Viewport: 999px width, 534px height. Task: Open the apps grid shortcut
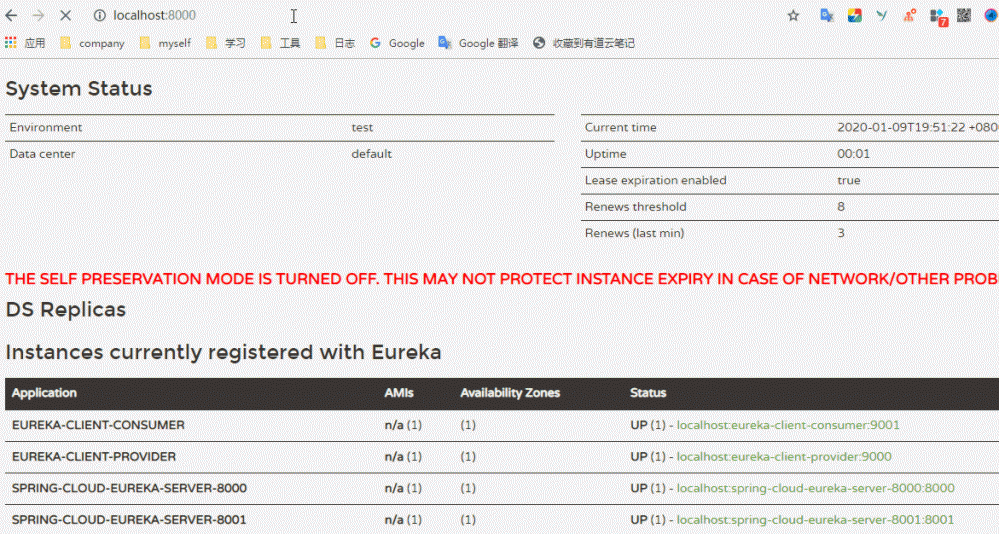coord(25,43)
